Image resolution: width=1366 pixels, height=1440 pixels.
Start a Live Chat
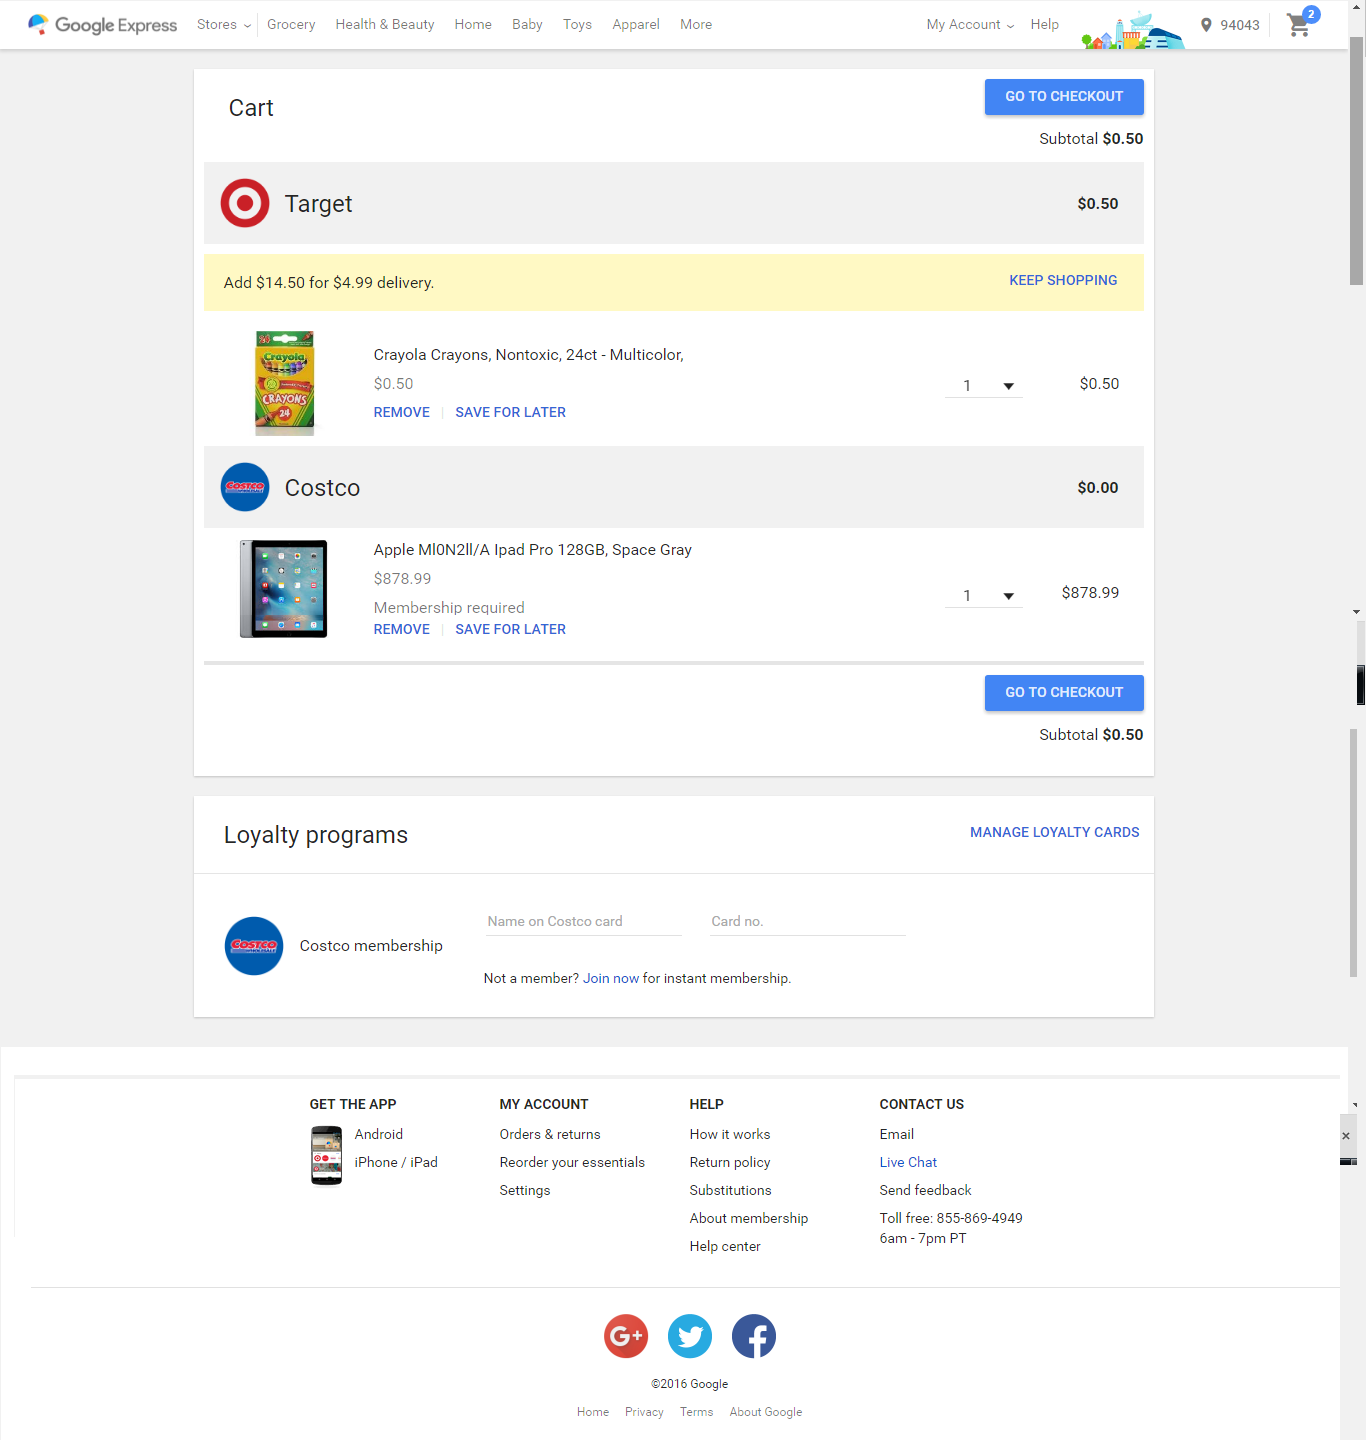tap(908, 1162)
